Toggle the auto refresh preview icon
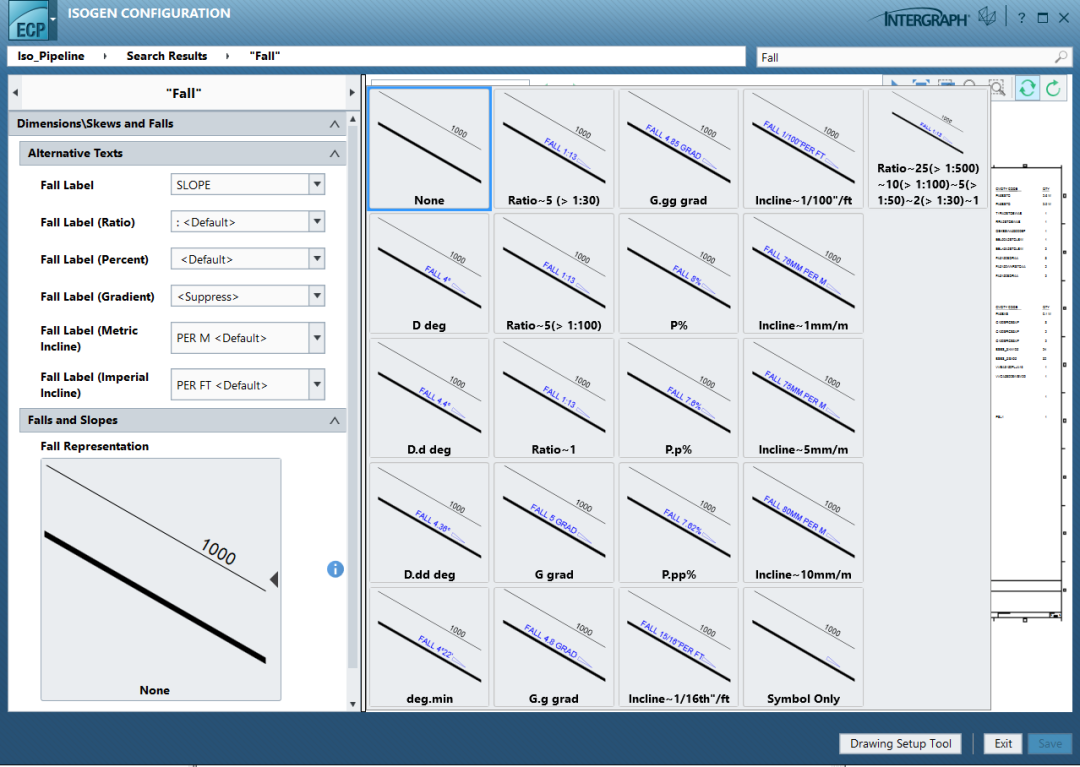The width and height of the screenshot is (1080, 767). click(1027, 88)
